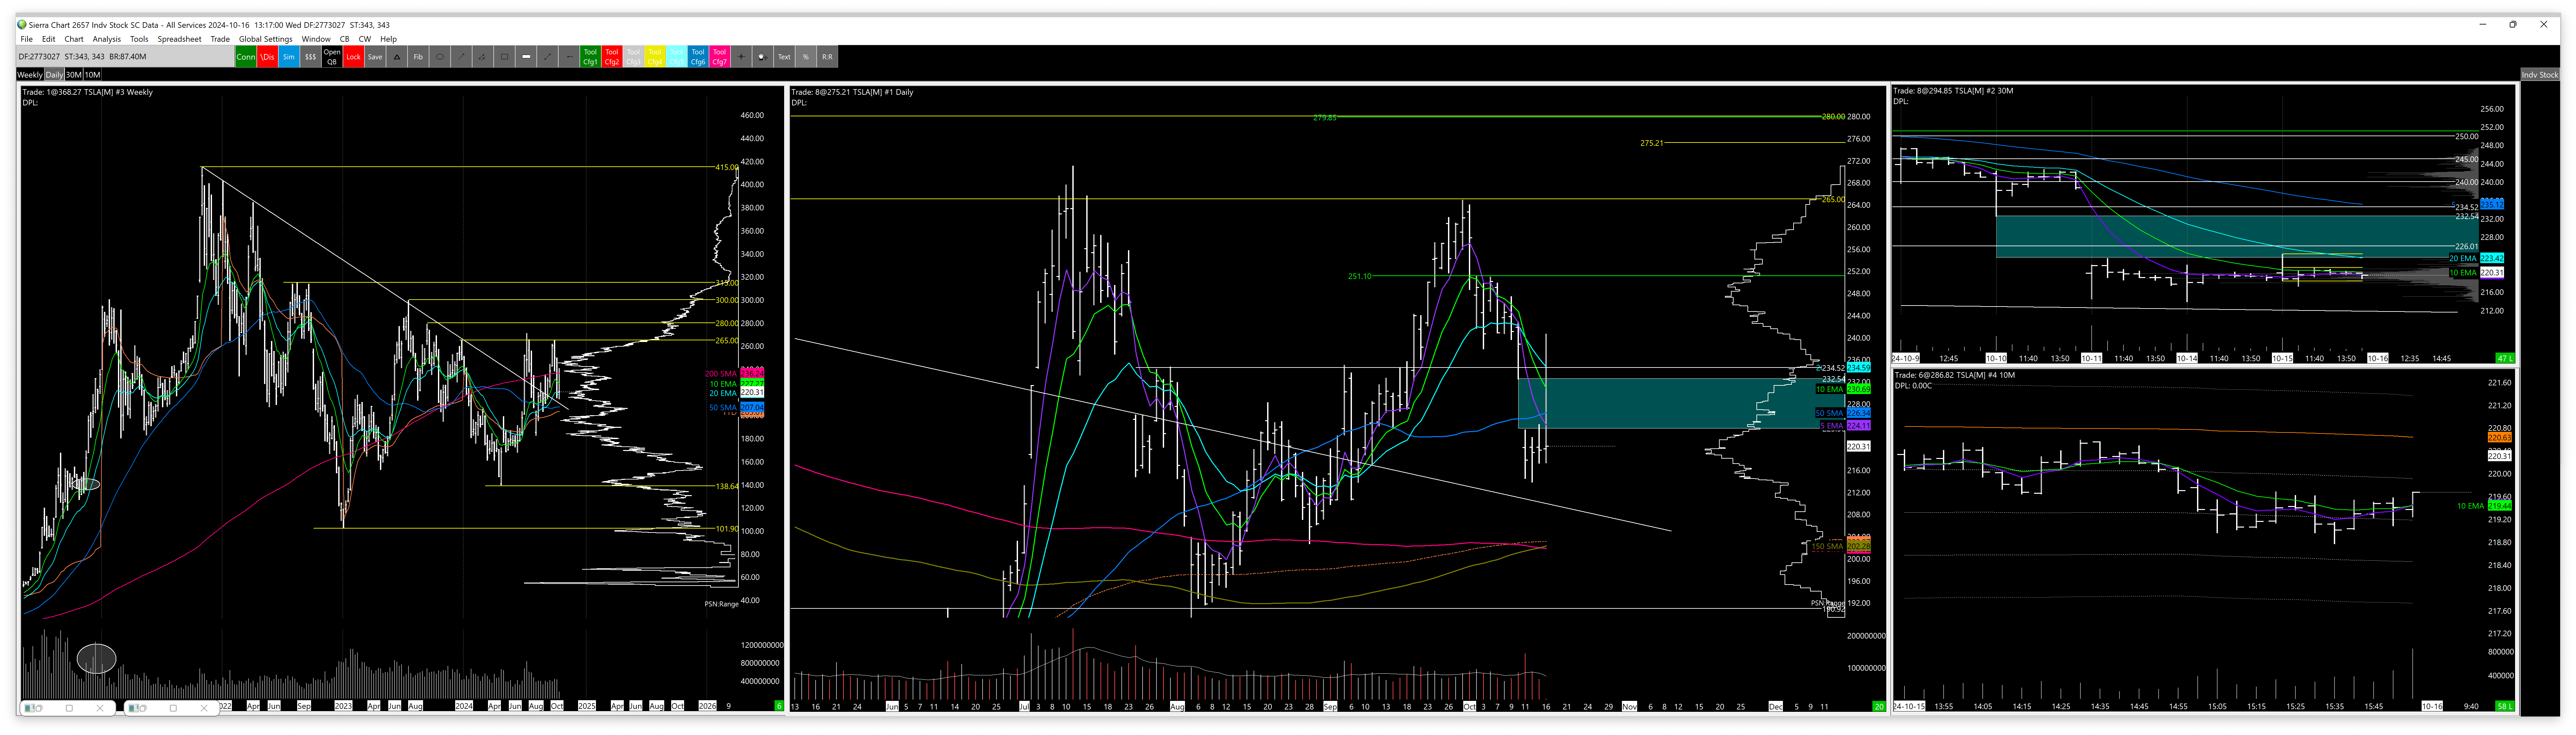Toggle Sim trade simulation mode
The width and height of the screenshot is (2576, 735).
point(289,57)
